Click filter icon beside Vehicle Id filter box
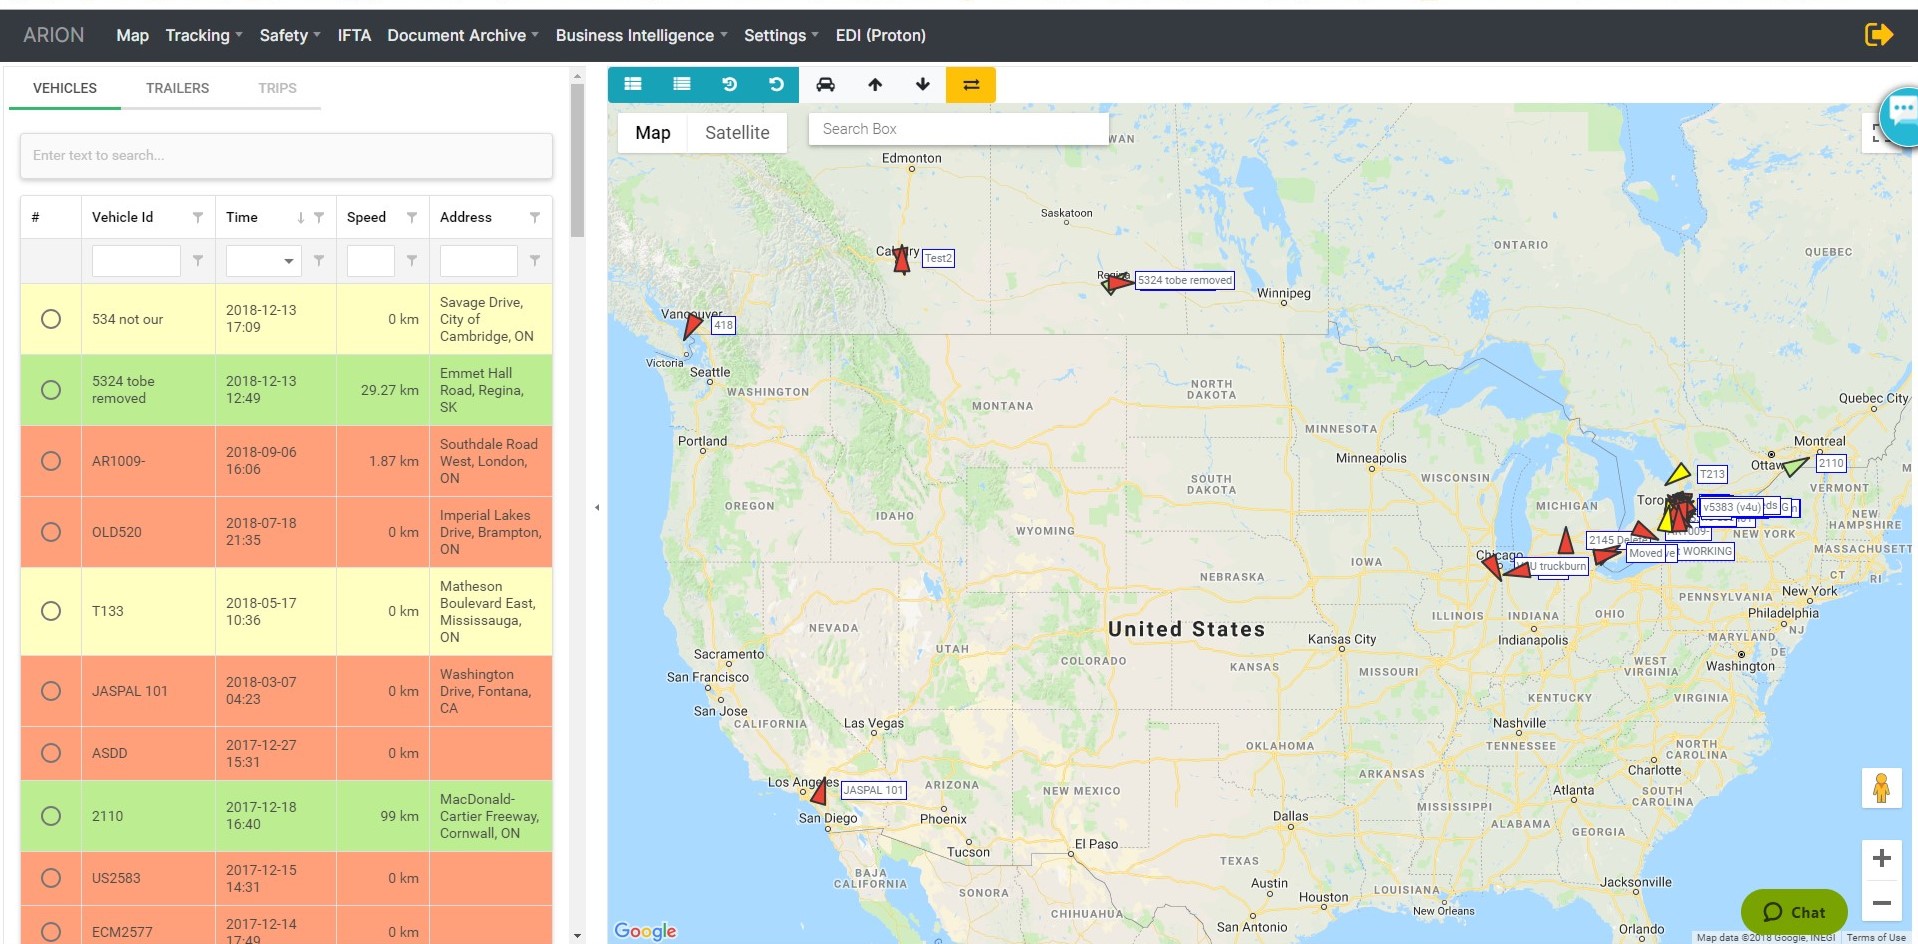 pos(198,260)
